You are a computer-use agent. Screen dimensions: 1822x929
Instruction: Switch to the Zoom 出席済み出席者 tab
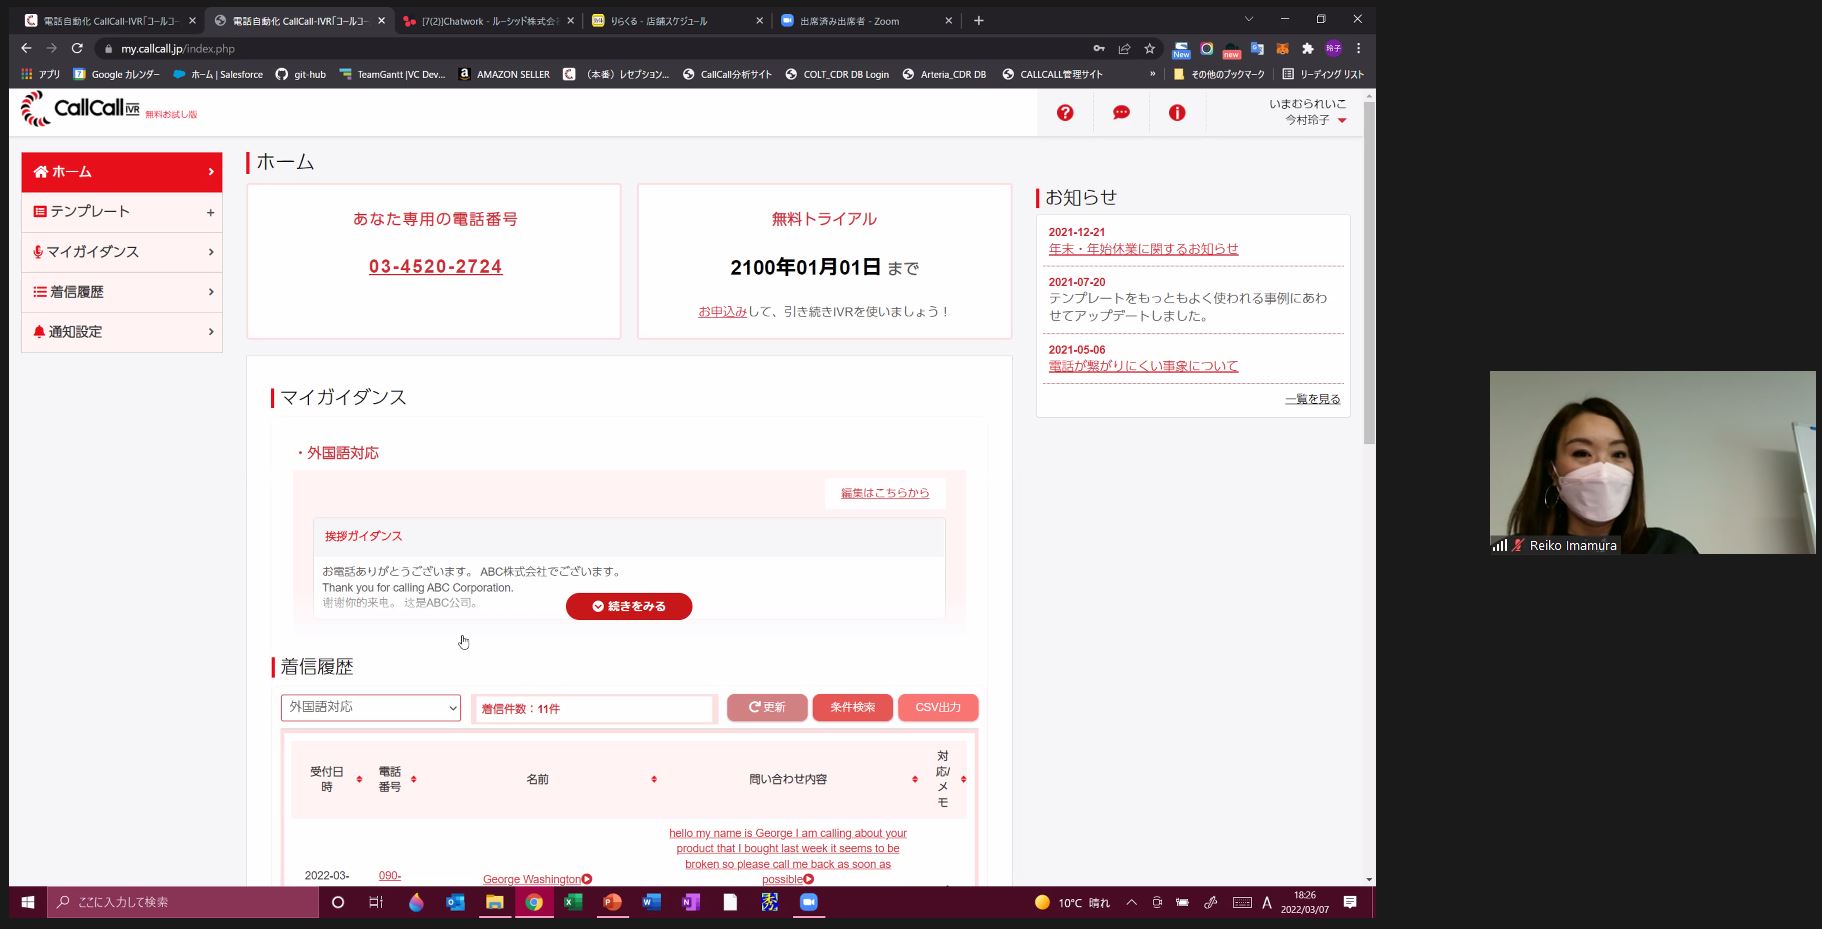[x=866, y=20]
